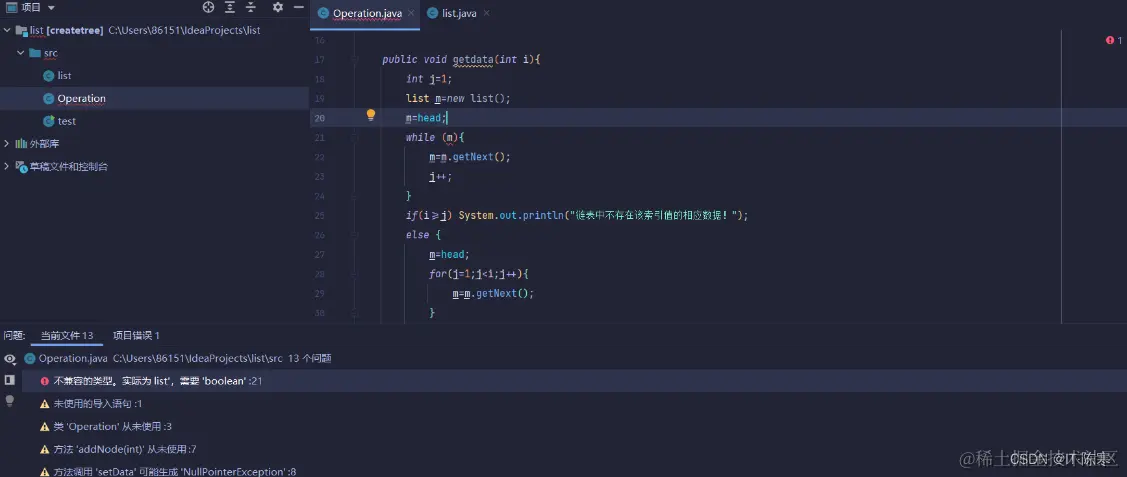
Task: Click warning icon beside 类 'Operation' 从未使用
Action: [45, 427]
